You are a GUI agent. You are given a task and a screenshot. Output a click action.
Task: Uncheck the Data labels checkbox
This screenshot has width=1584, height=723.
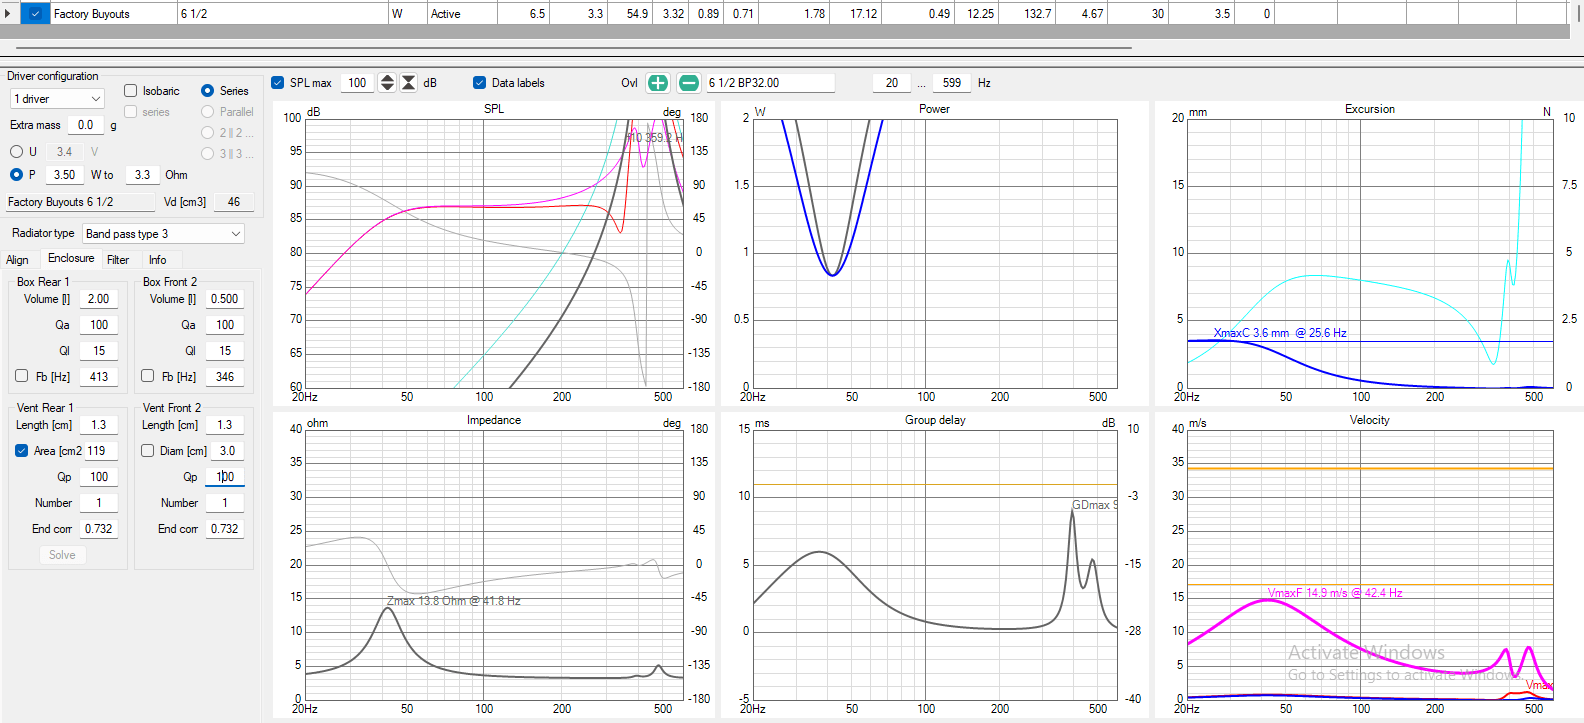480,83
